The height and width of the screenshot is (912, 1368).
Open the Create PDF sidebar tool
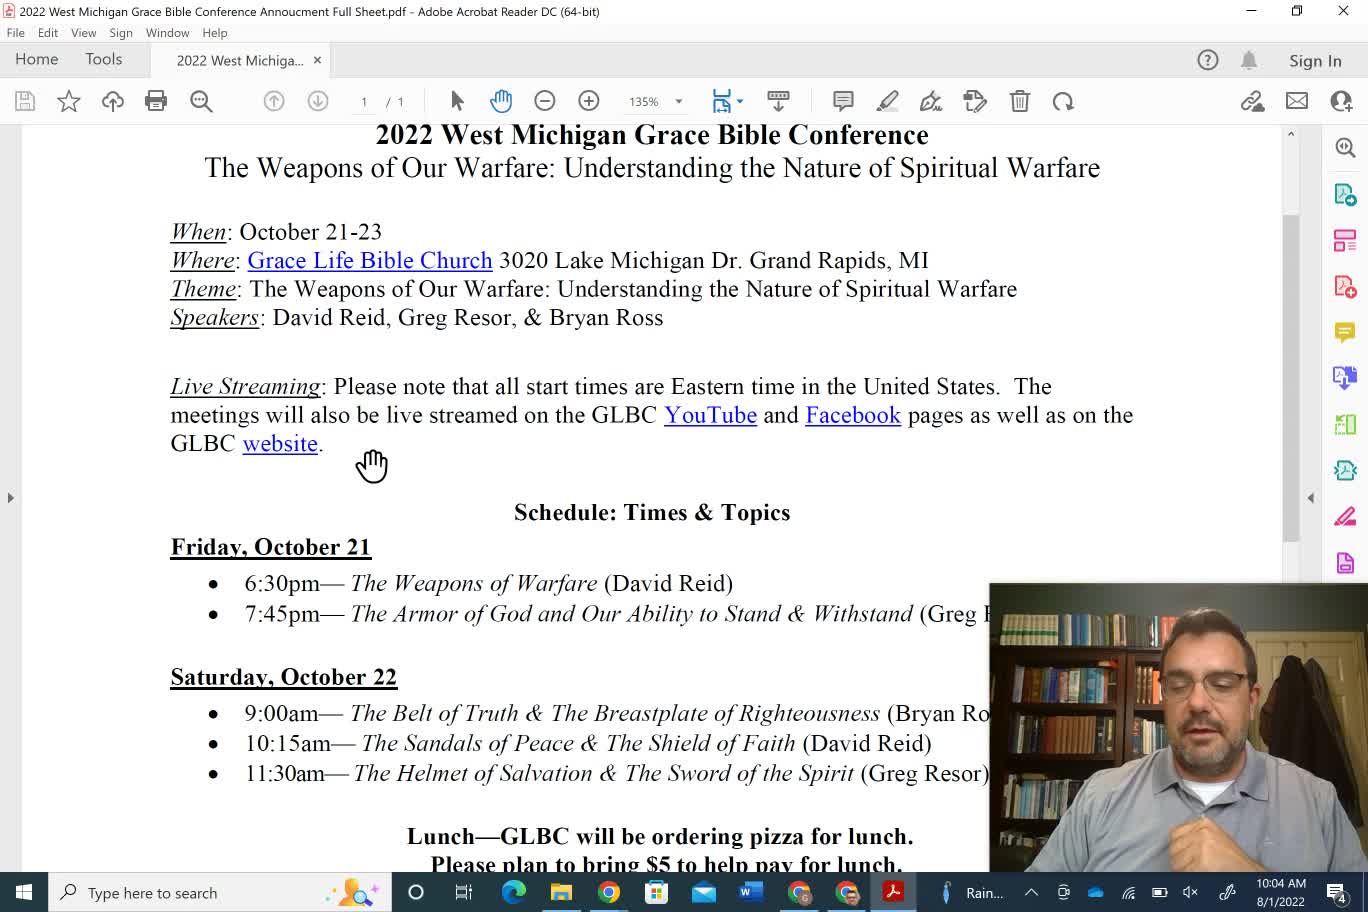(1345, 286)
